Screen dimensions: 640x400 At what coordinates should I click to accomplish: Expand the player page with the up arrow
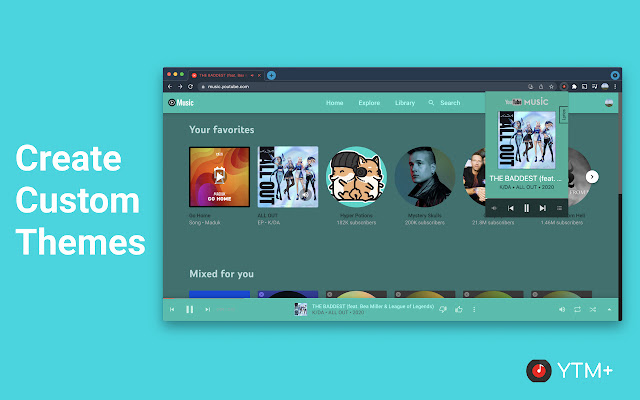[609, 309]
